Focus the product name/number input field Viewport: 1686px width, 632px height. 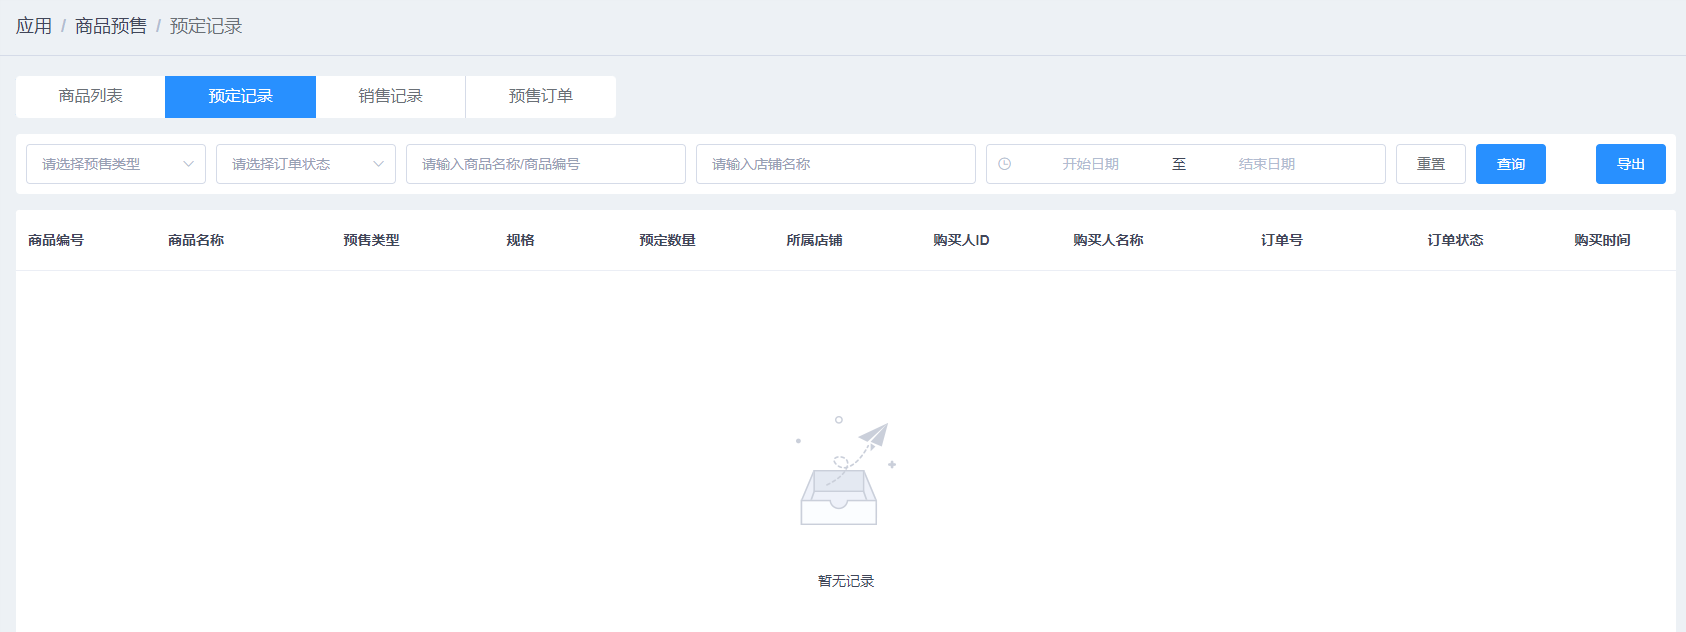coord(545,164)
